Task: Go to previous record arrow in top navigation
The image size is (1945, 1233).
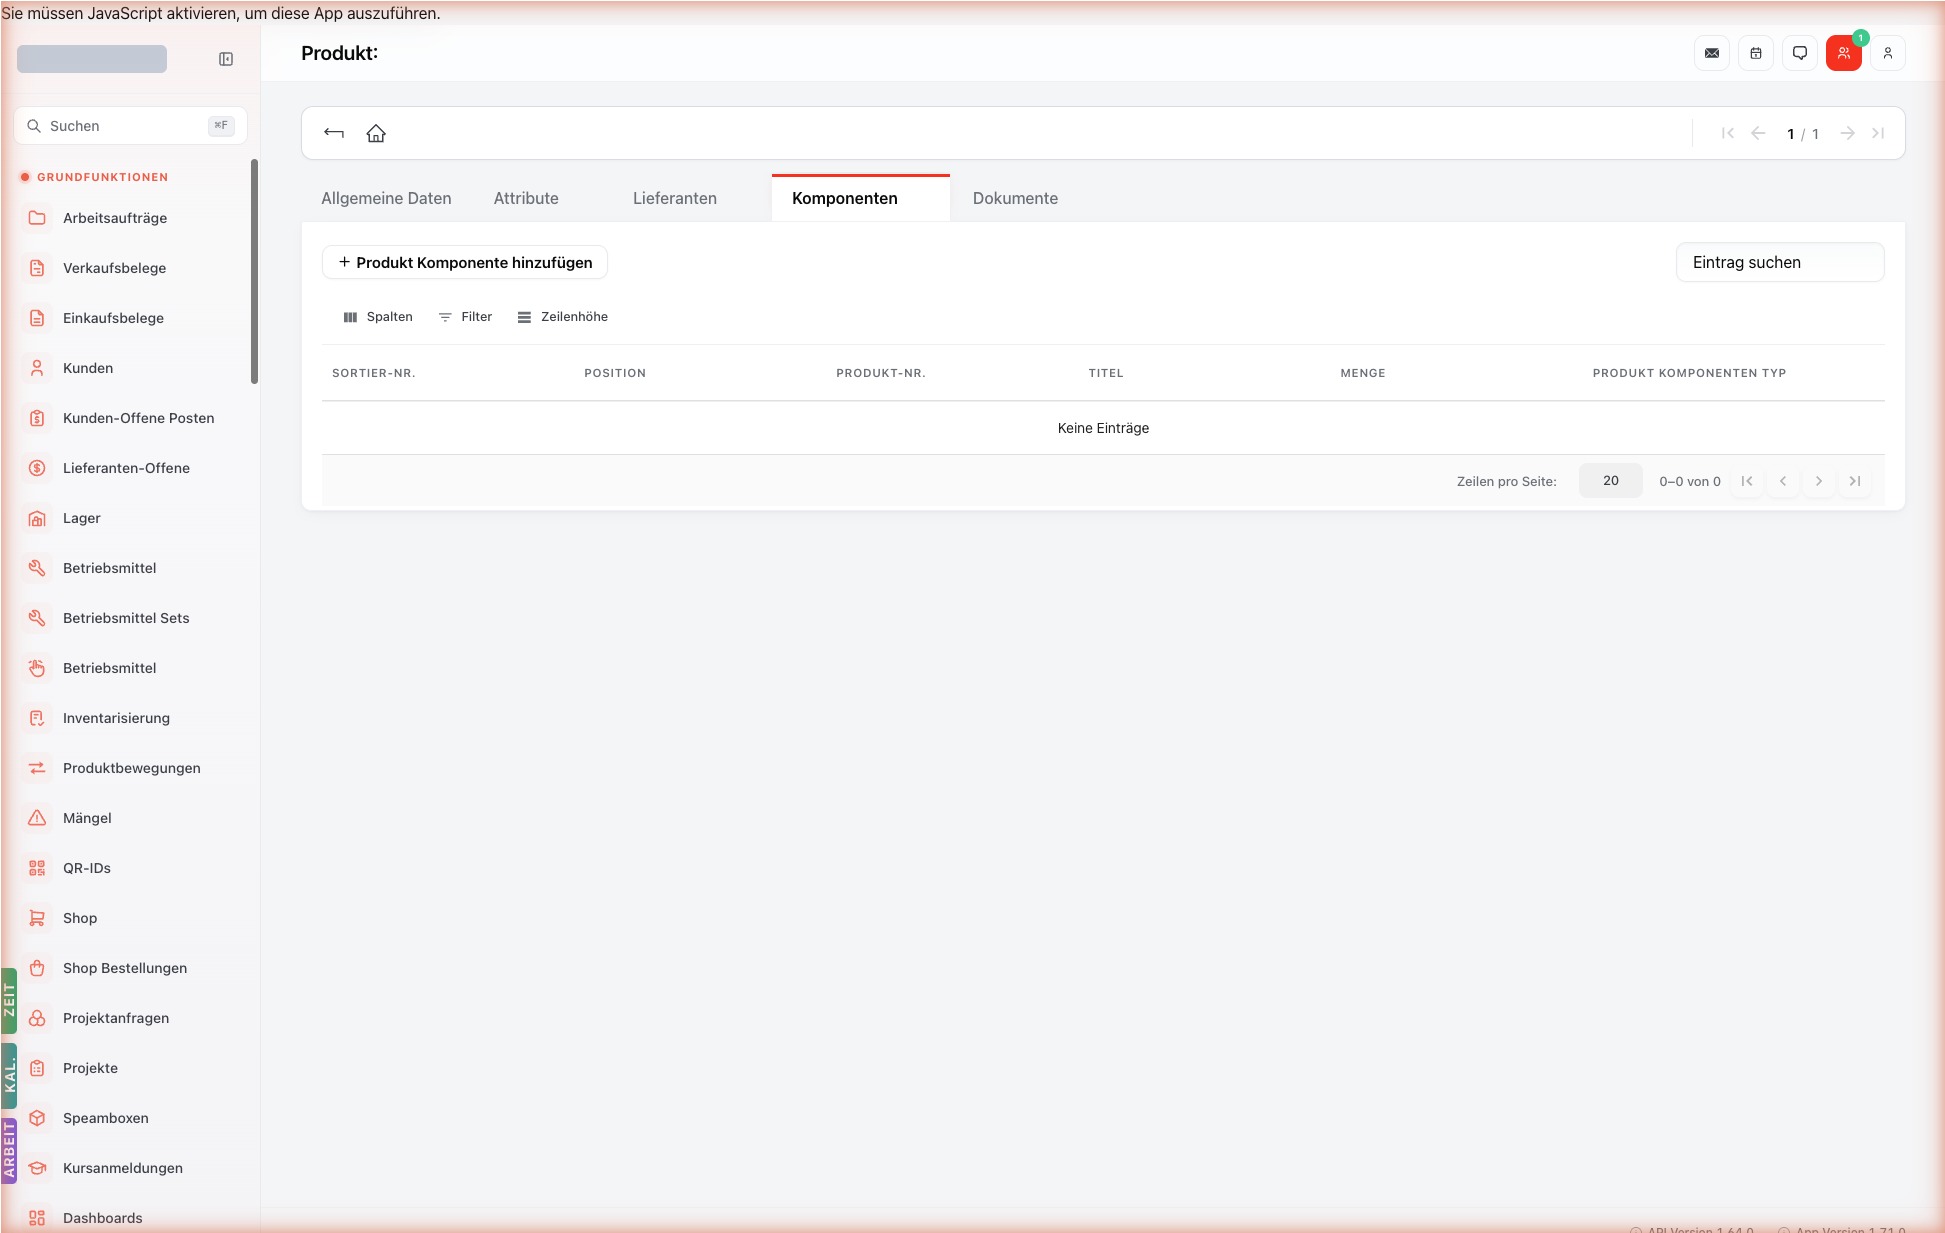Action: click(x=1758, y=133)
